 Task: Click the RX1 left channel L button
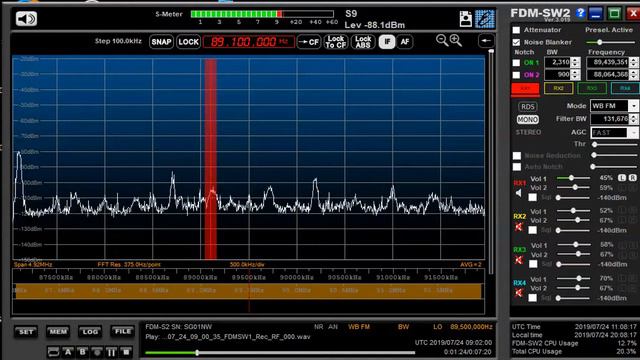tap(622, 178)
